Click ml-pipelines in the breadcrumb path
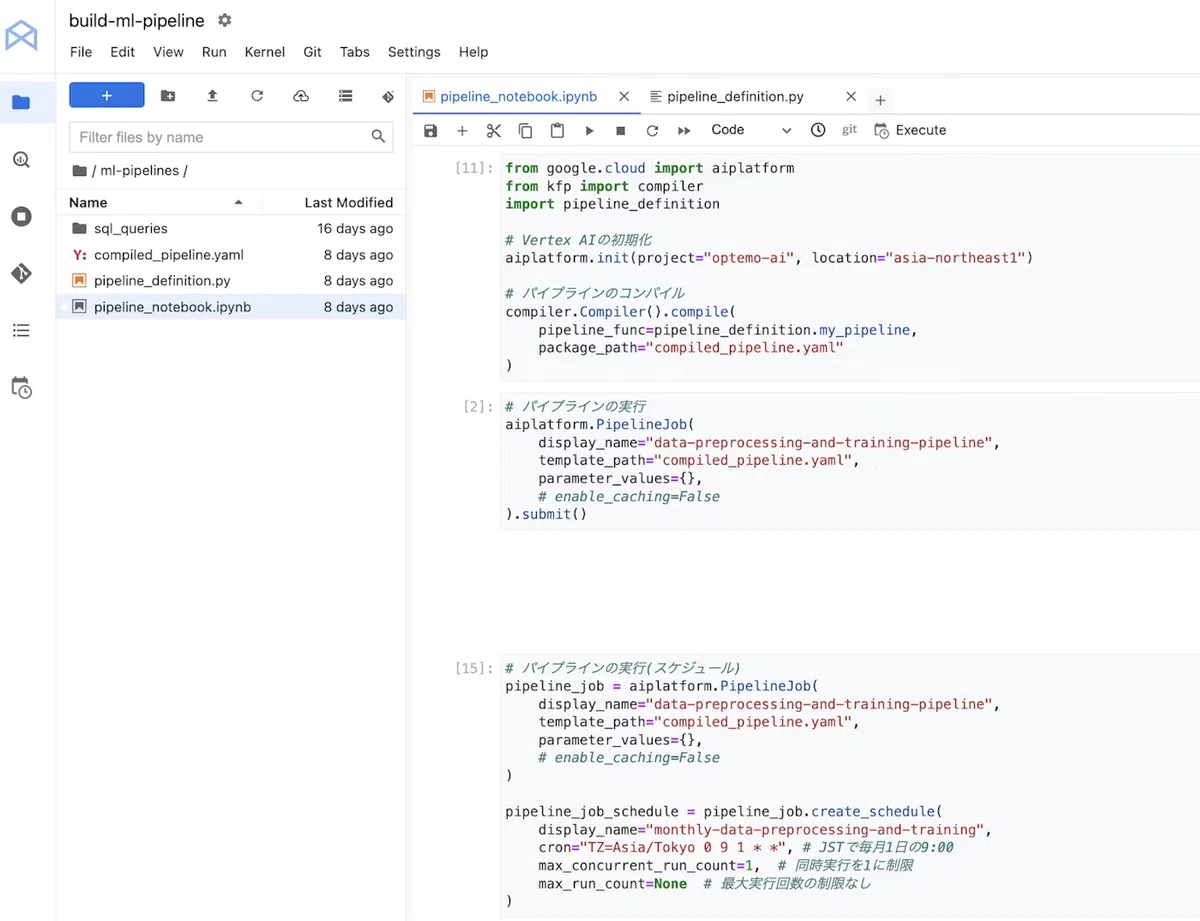Viewport: 1200px width, 921px height. pos(139,171)
